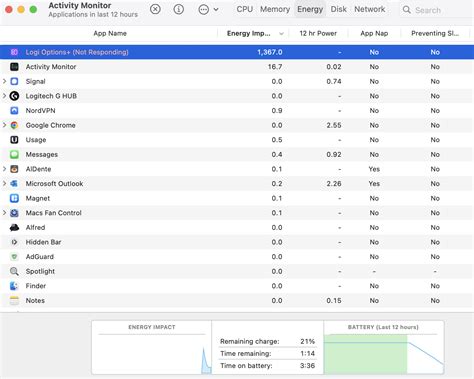Screen dimensions: 474x379
Task: Sort by 12 hr Power column
Action: [318, 33]
